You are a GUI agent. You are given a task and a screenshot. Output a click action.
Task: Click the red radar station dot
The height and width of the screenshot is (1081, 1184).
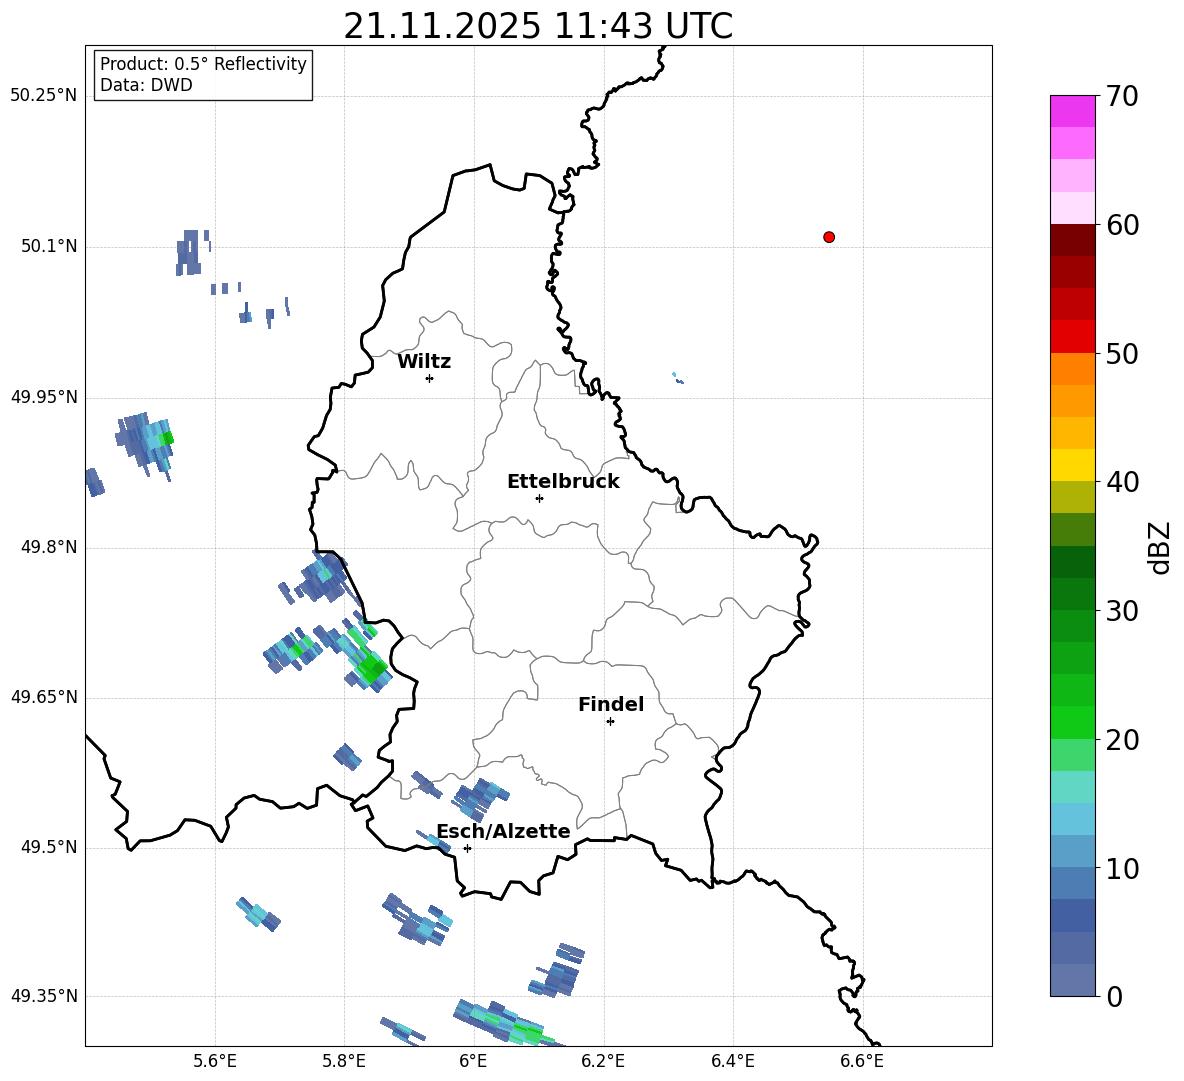[x=829, y=237]
